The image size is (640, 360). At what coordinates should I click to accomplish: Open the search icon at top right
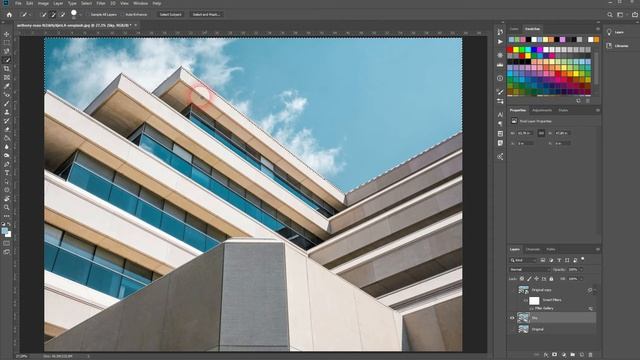(x=609, y=14)
